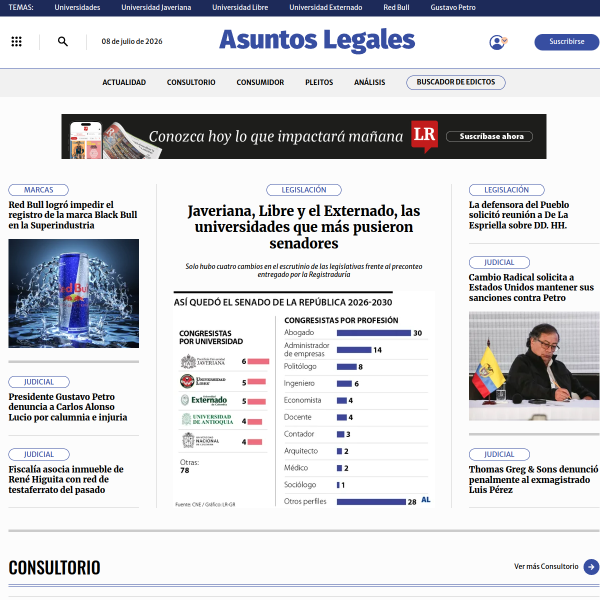The image size is (600, 600).
Task: Click the CONSULTORIO section heading
Action: point(54,567)
